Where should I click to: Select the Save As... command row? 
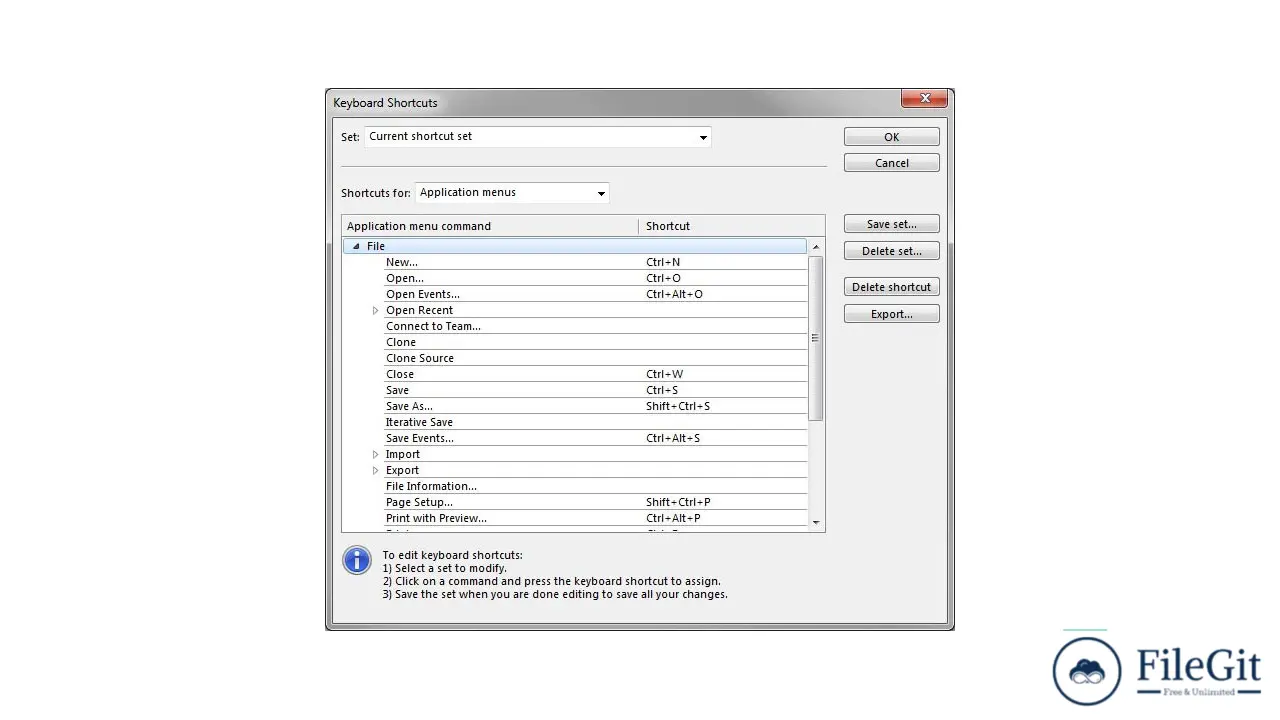pyautogui.click(x=595, y=406)
